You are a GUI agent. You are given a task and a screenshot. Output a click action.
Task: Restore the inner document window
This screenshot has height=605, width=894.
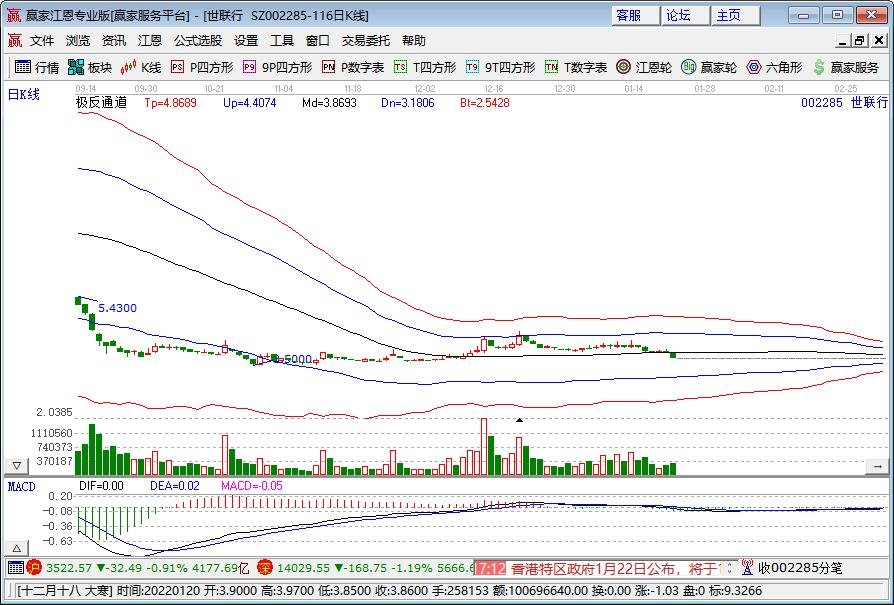(859, 40)
